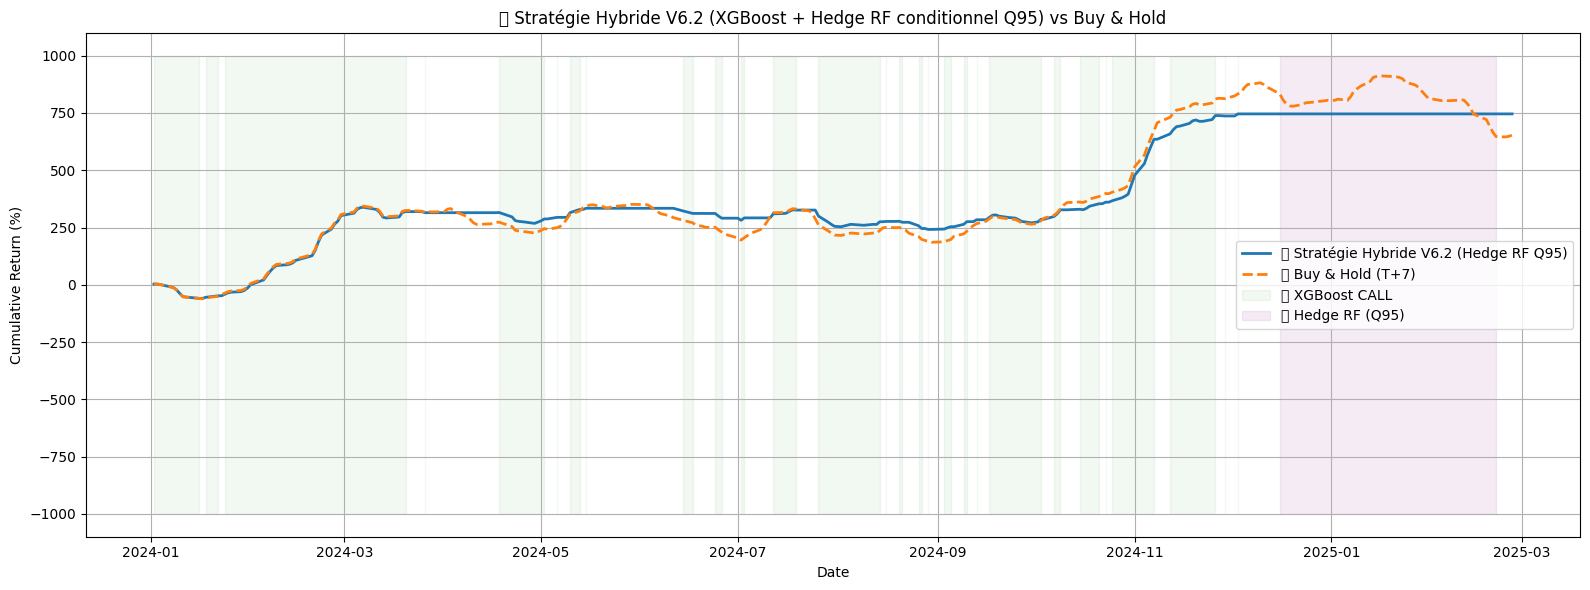This screenshot has width=1590, height=590.
Task: Click the y-axis tick label 1000
Action: point(60,56)
